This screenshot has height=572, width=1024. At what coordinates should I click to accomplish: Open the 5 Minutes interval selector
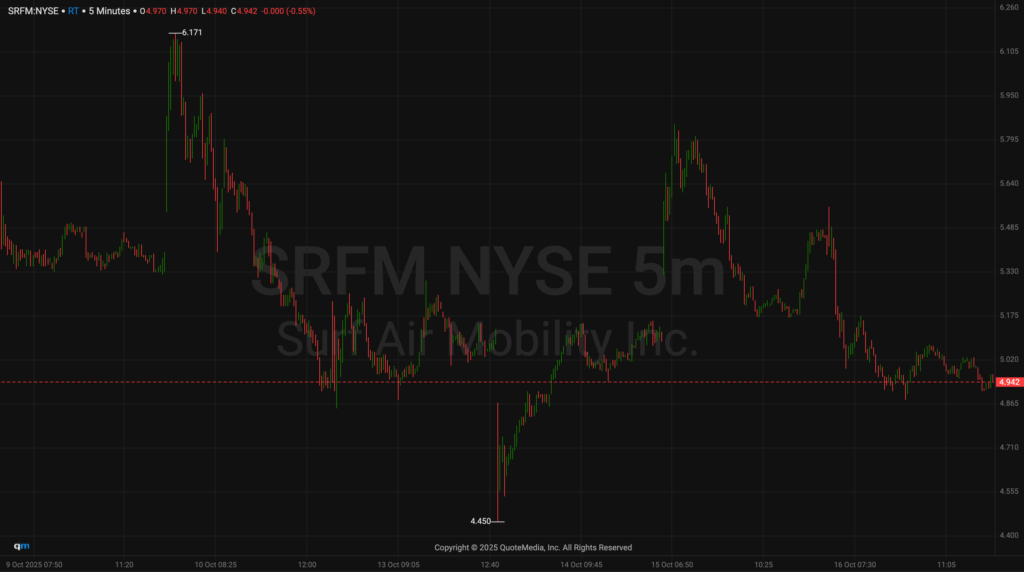109,9
